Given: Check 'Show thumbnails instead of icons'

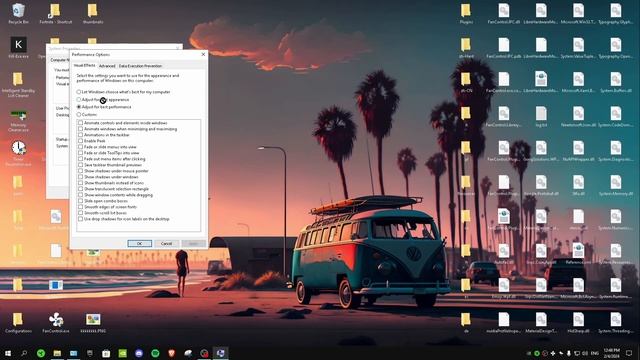Looking at the screenshot, I should tap(80, 183).
